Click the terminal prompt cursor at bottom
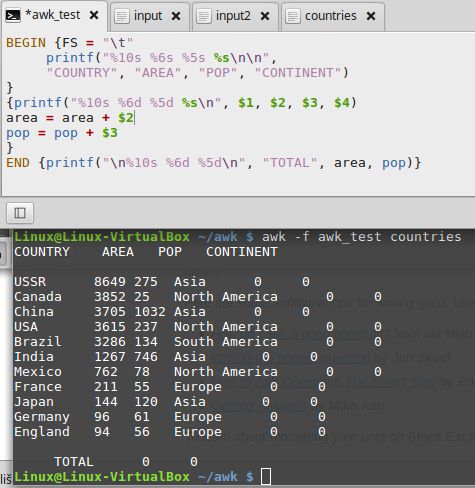This screenshot has height=488, width=475. click(266, 476)
